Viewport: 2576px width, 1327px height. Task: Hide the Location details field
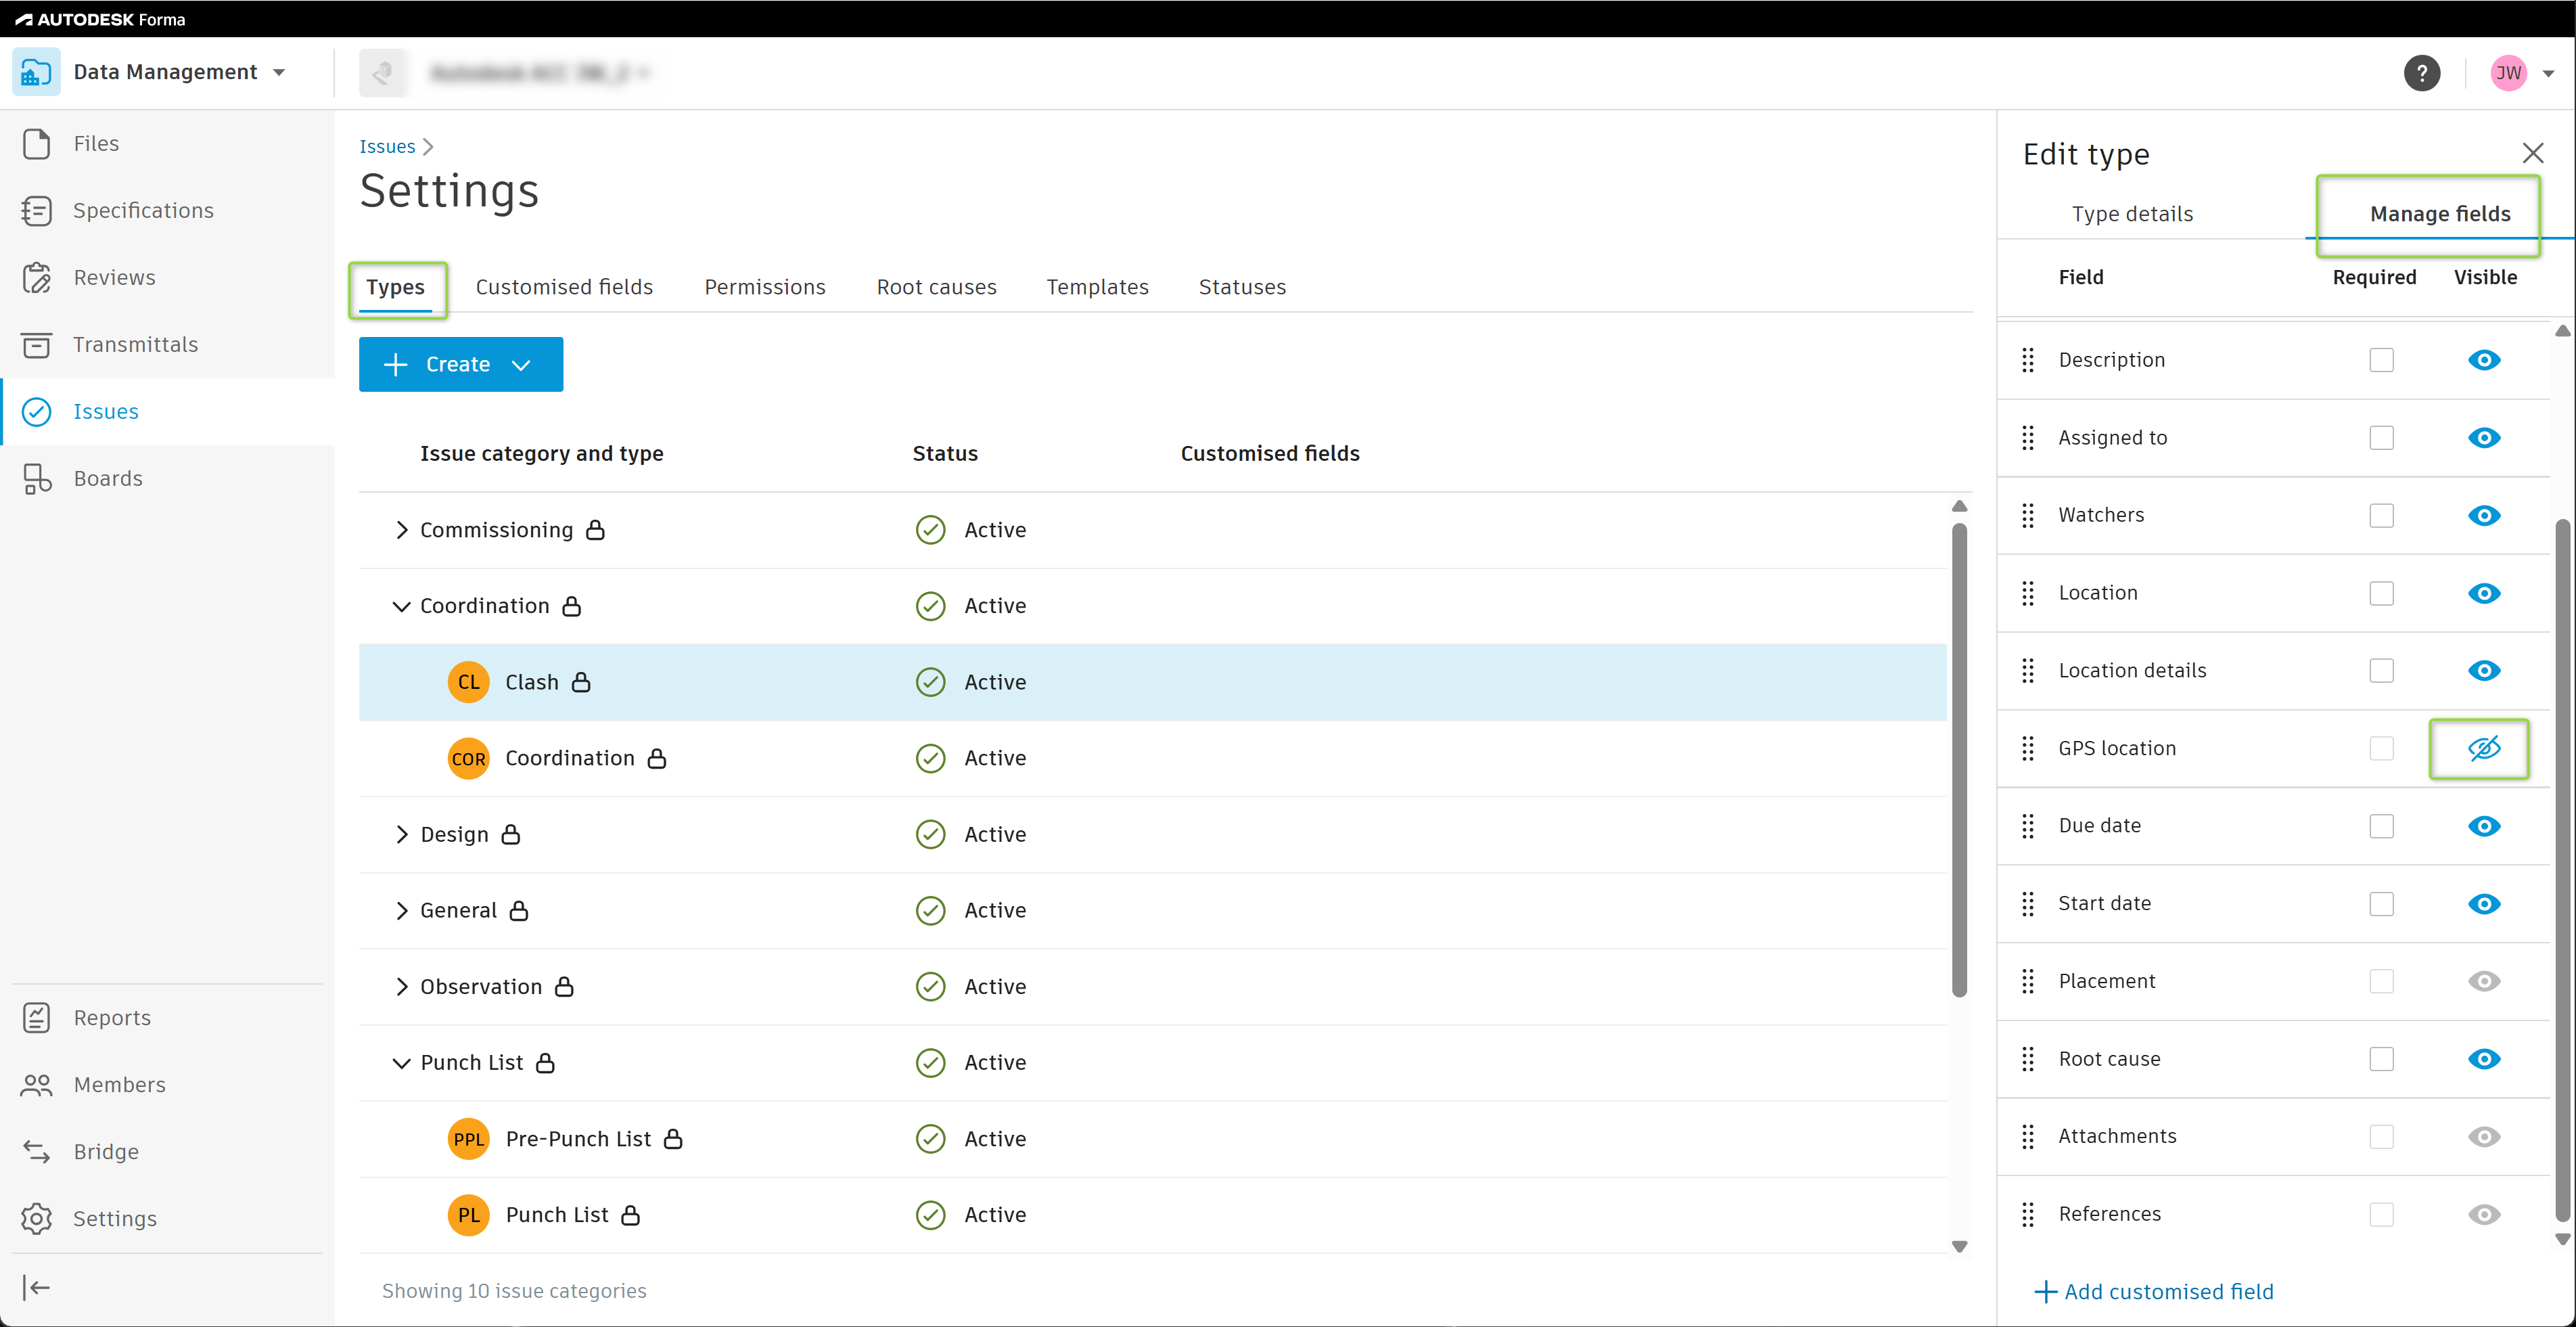point(2484,671)
